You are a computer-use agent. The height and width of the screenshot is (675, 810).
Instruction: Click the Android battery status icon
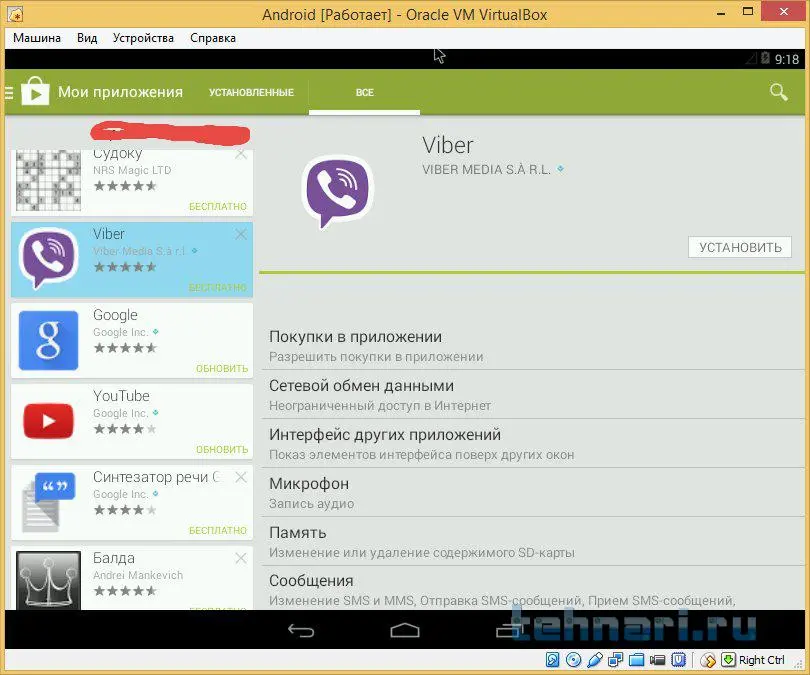(x=765, y=58)
